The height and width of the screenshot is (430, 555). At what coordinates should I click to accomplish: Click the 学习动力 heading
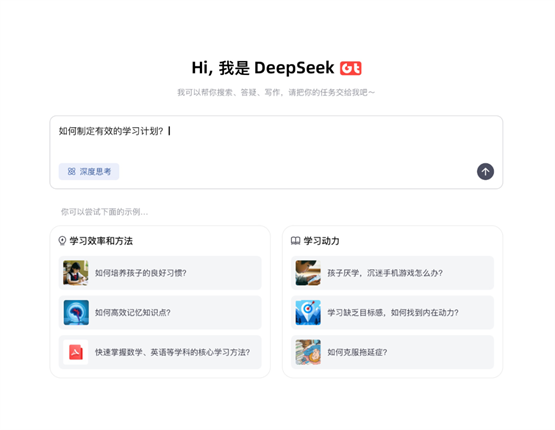[321, 241]
